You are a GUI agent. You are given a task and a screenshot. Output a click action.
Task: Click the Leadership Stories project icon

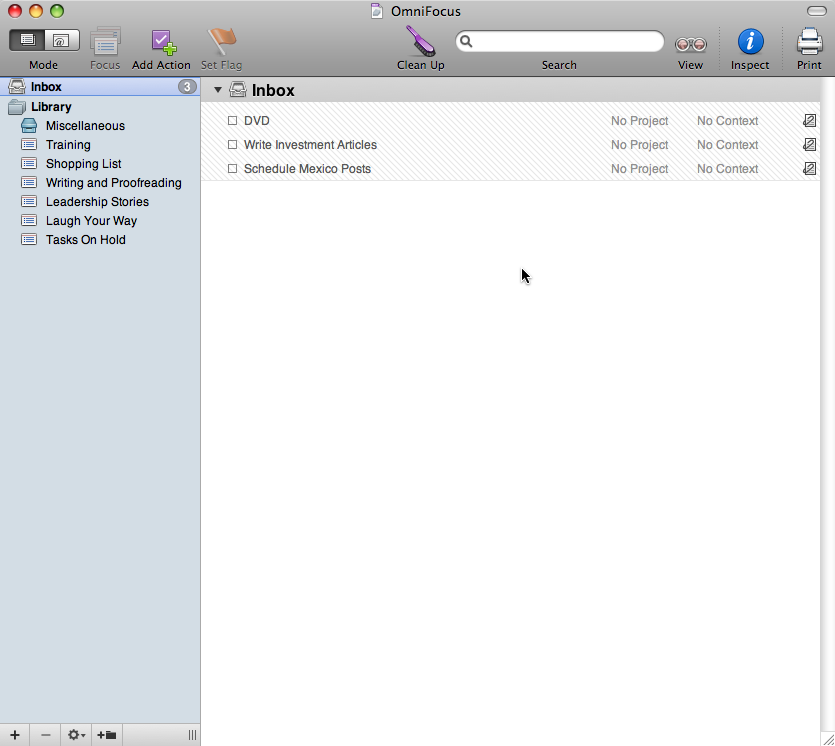click(x=29, y=201)
